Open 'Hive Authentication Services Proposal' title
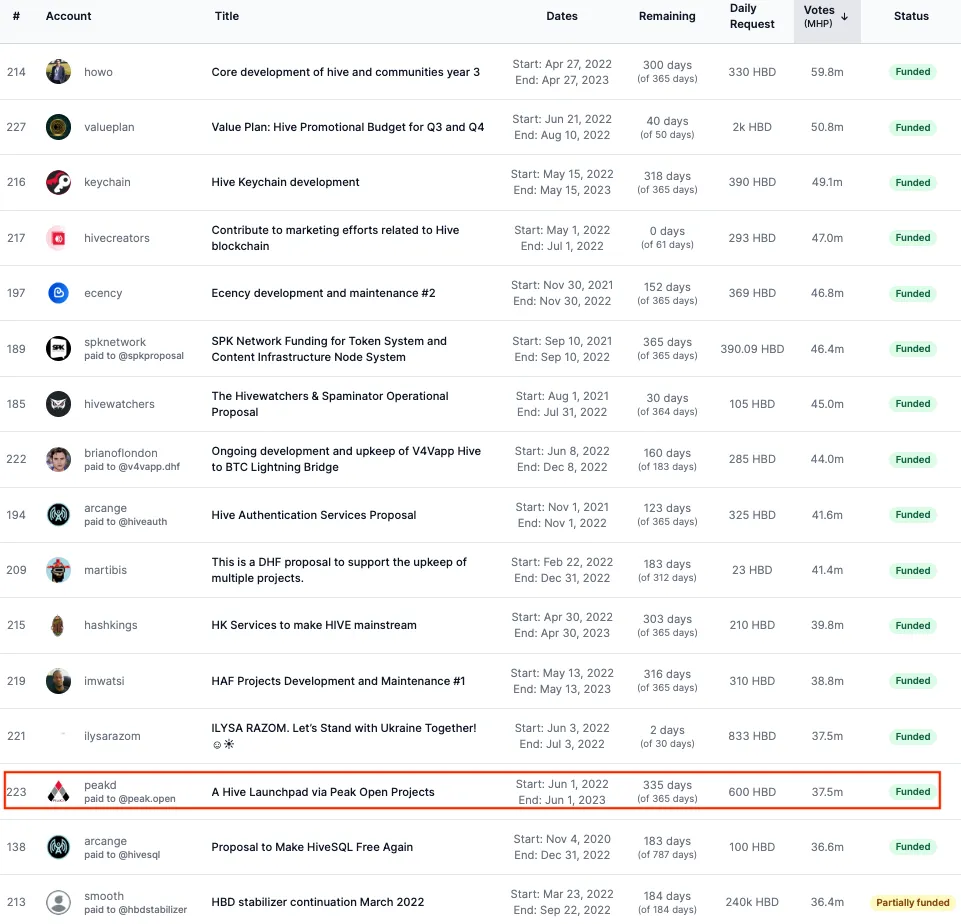The image size is (961, 924). click(314, 515)
